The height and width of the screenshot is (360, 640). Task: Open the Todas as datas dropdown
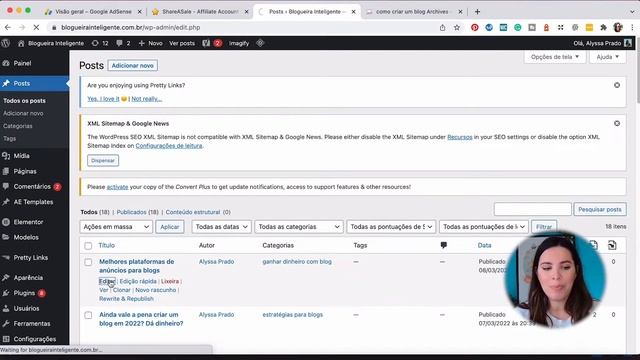point(221,227)
